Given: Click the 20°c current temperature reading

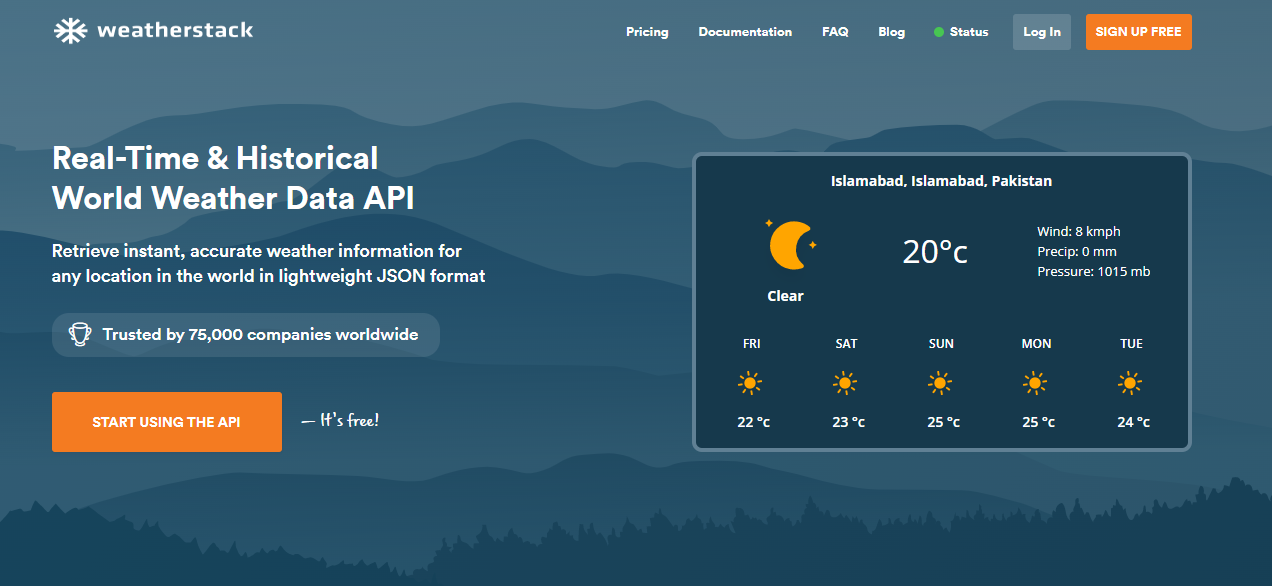Looking at the screenshot, I should (x=935, y=251).
